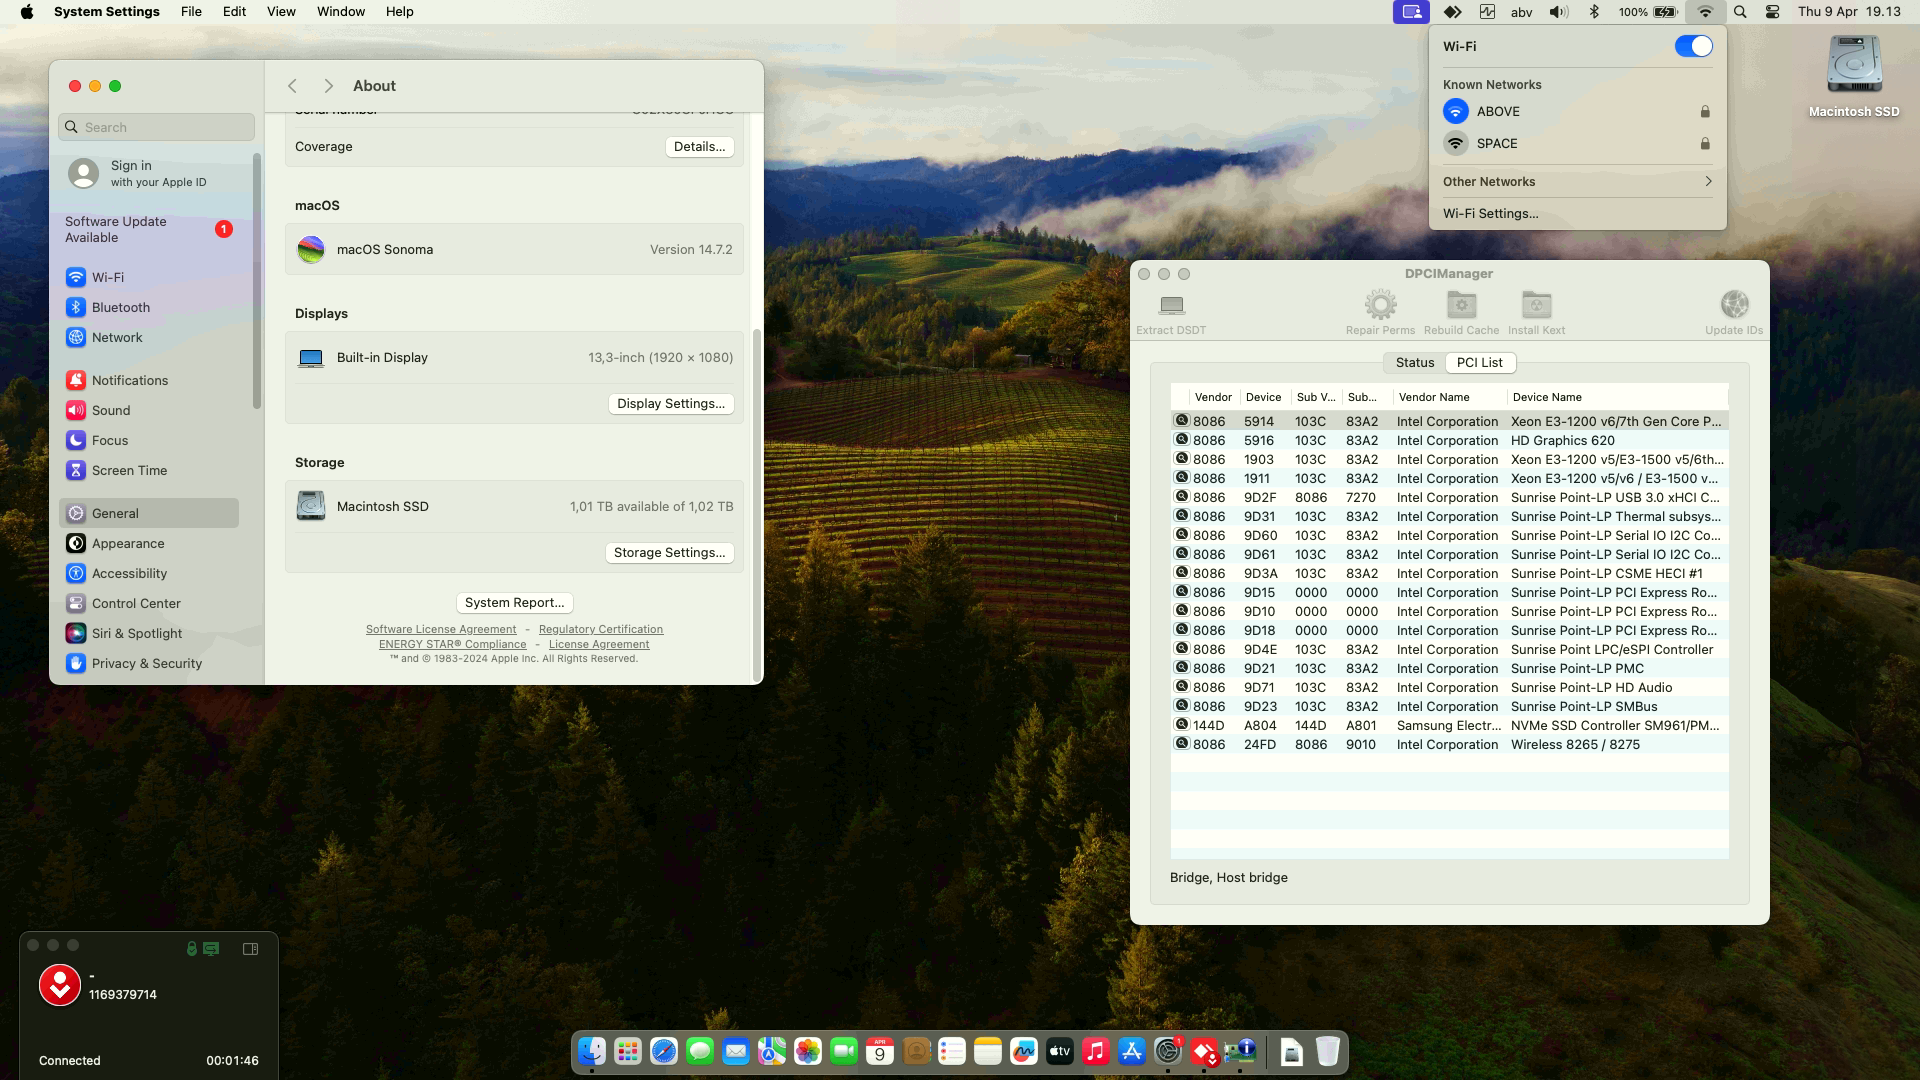Click the Bluetooth icon in the menu bar
The image size is (1920, 1080).
coord(1594,12)
